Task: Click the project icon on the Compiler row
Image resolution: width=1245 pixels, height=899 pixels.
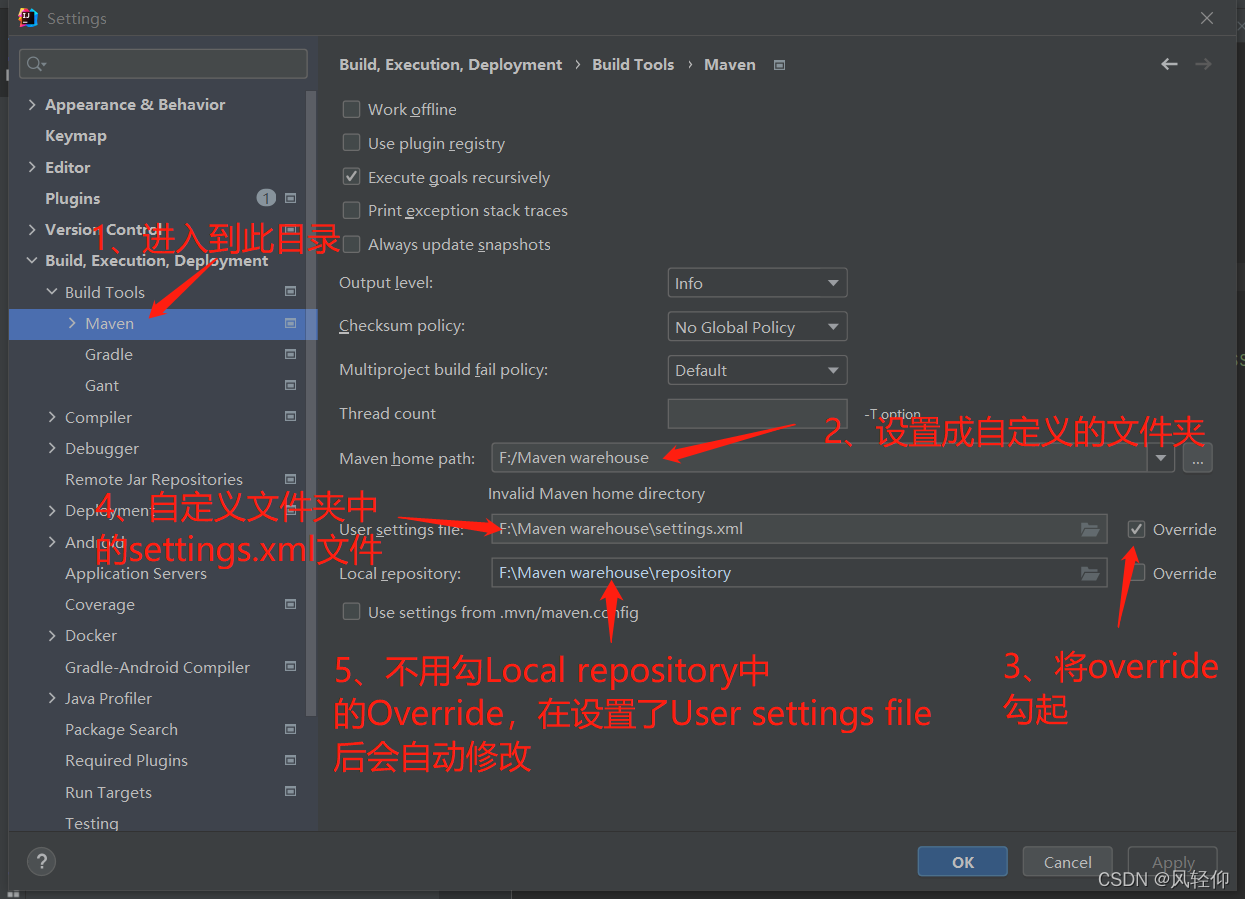Action: click(291, 417)
